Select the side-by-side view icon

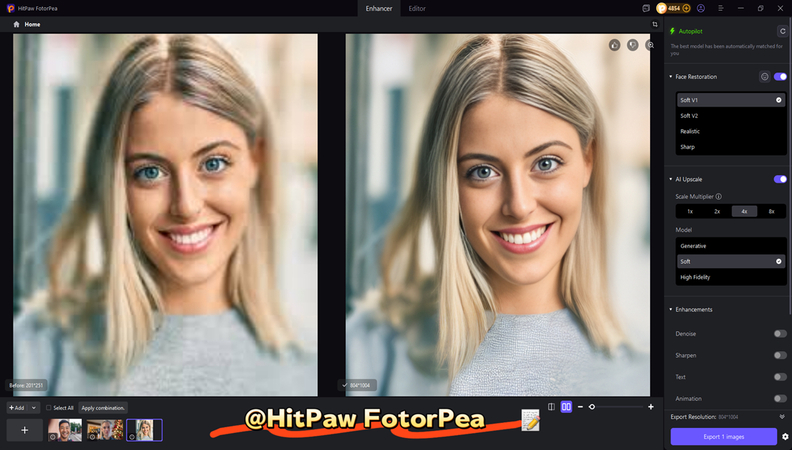566,407
